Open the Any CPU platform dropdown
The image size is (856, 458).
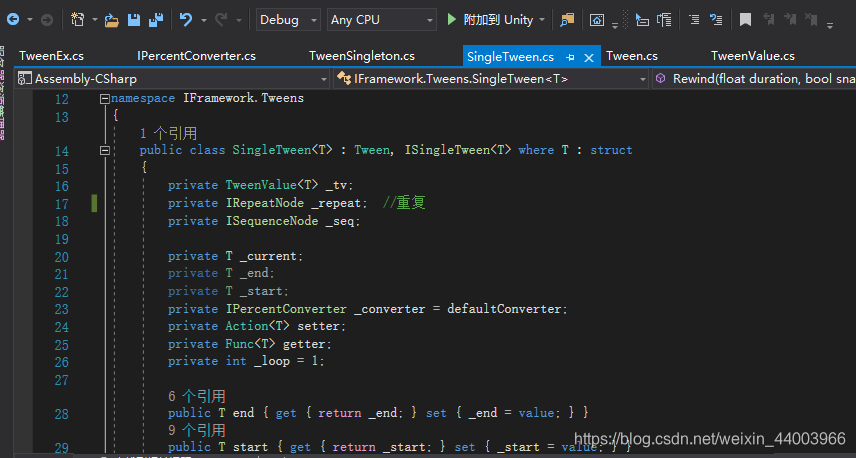coord(382,20)
